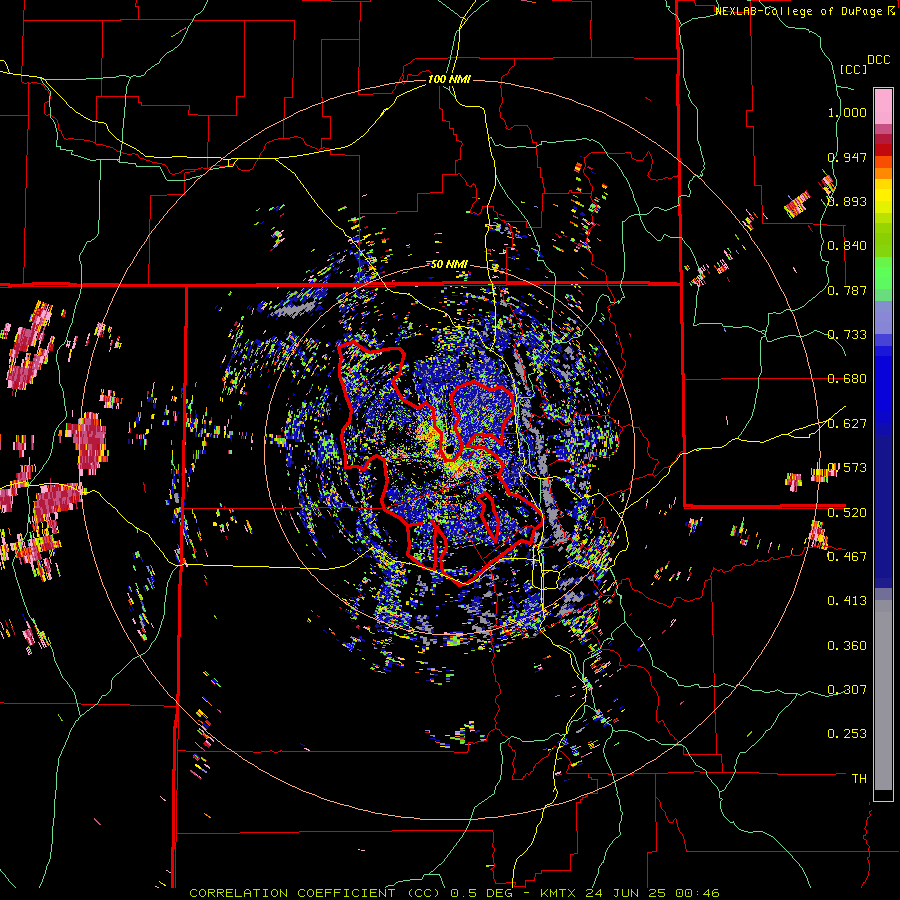Screen dimensions: 900x900
Task: Click the 50 NMI range ring label
Action: tap(449, 264)
